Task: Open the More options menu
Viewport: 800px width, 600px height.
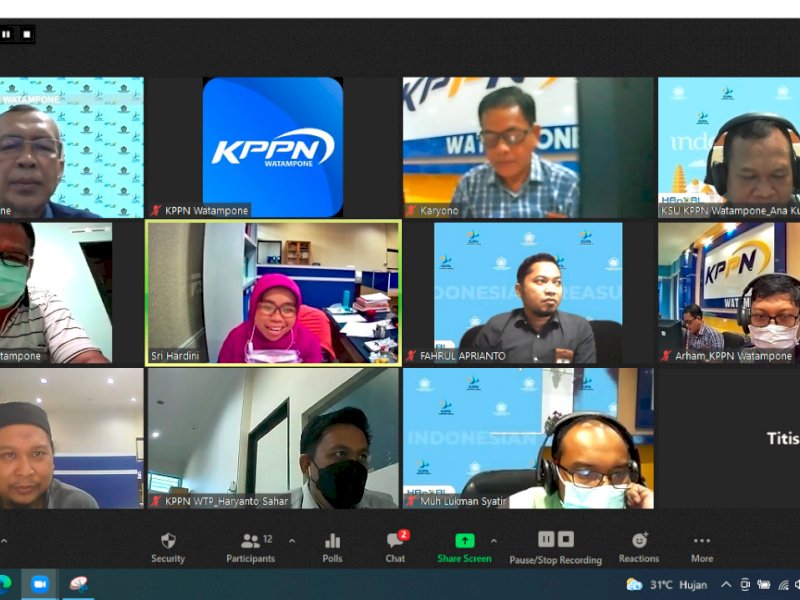Action: tap(702, 548)
